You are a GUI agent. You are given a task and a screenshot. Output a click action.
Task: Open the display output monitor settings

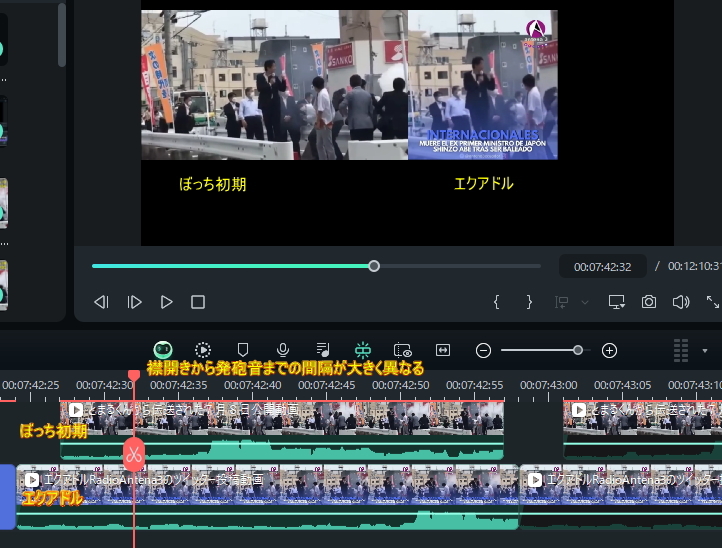617,302
